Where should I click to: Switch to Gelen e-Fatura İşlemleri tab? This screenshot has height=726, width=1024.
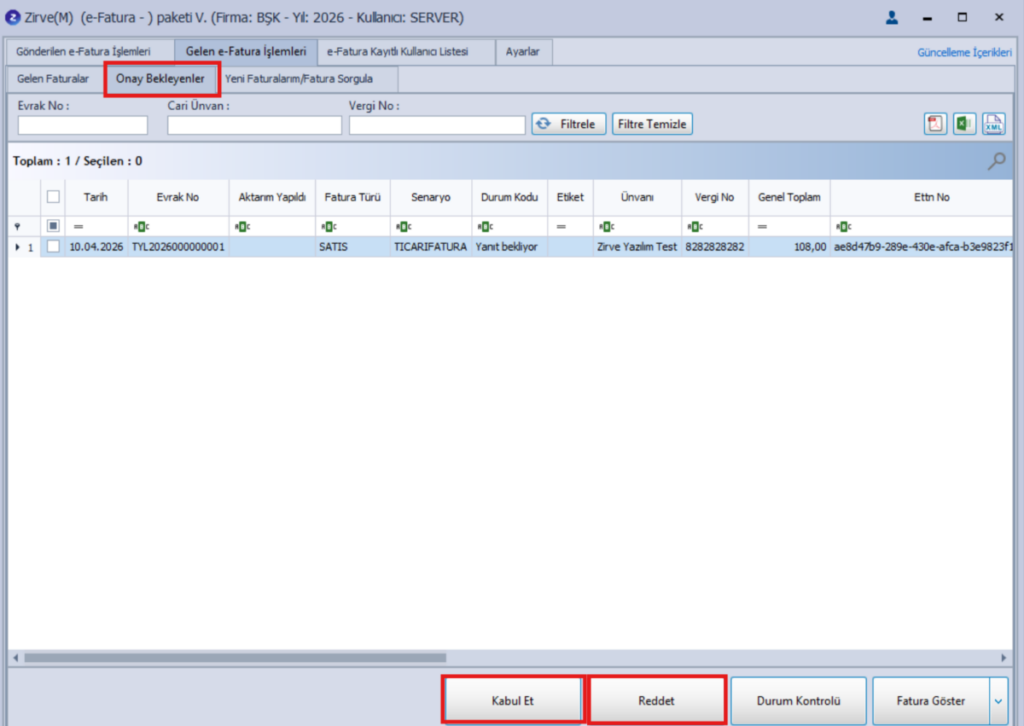[246, 52]
